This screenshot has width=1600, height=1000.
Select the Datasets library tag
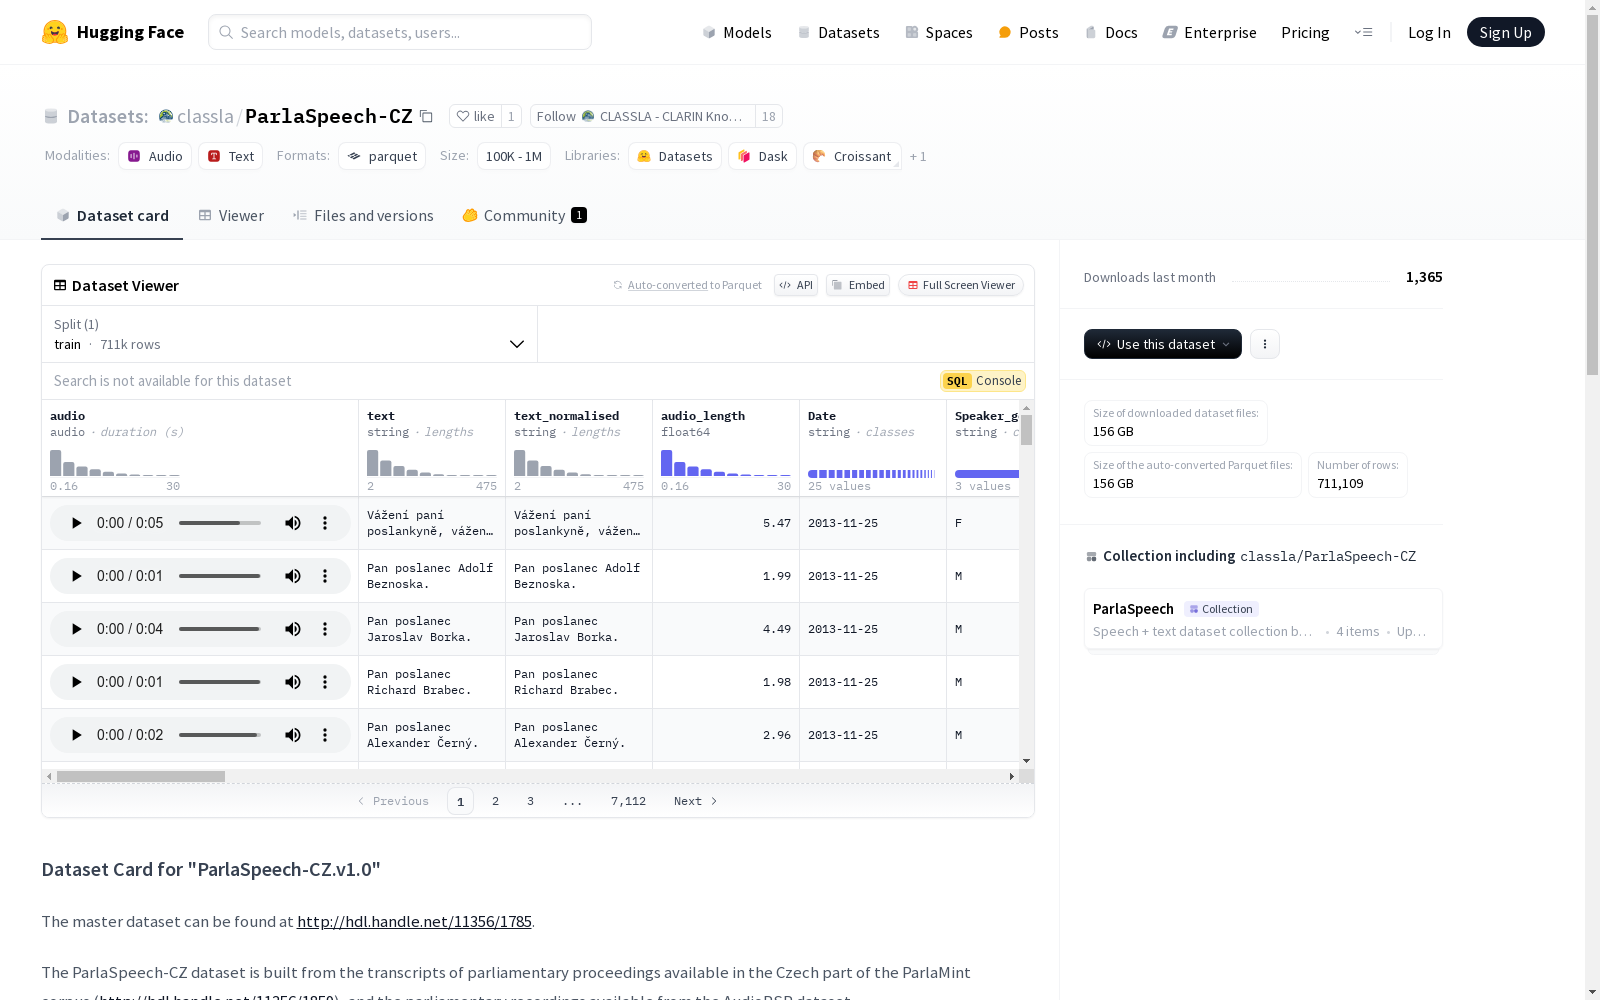click(675, 156)
